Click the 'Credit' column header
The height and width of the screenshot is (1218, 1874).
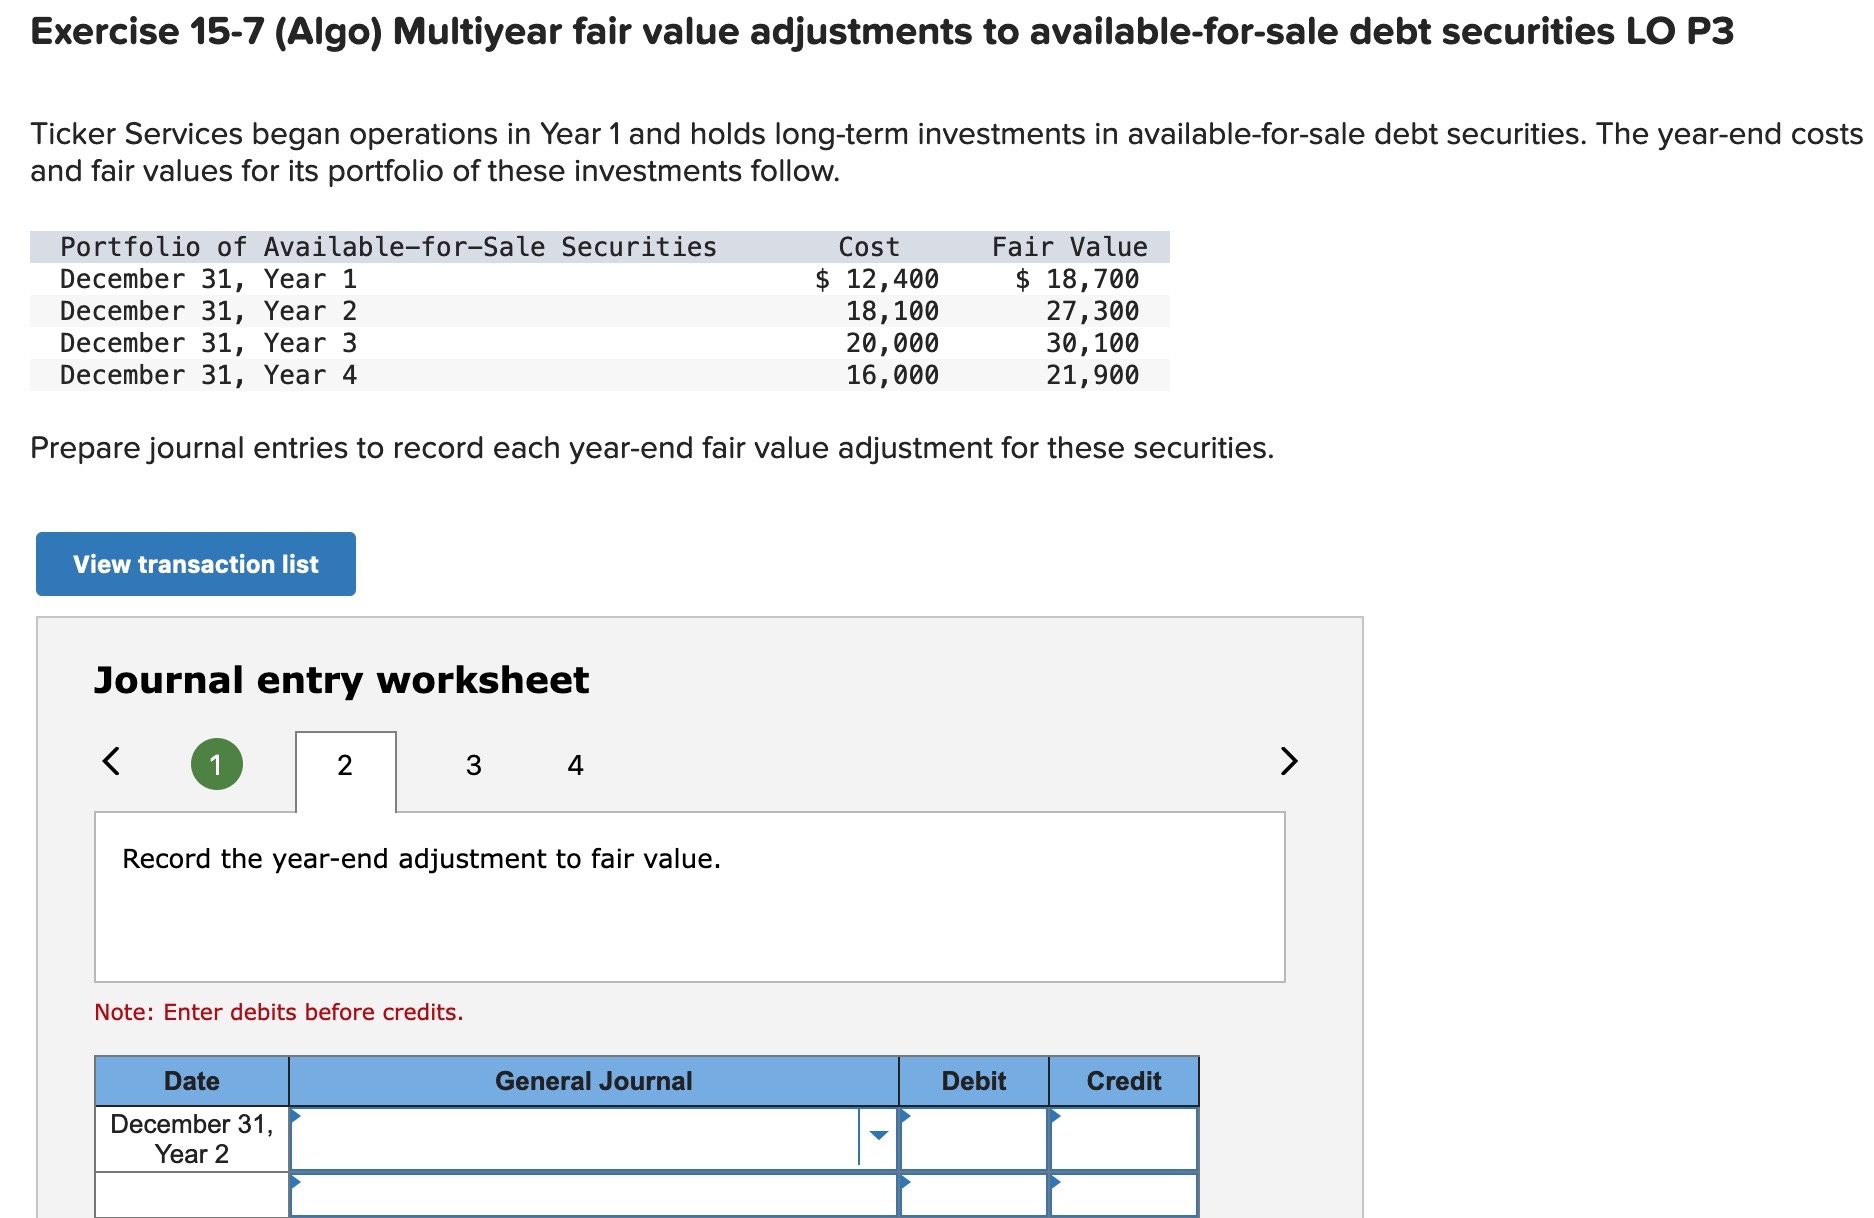tap(1124, 1081)
